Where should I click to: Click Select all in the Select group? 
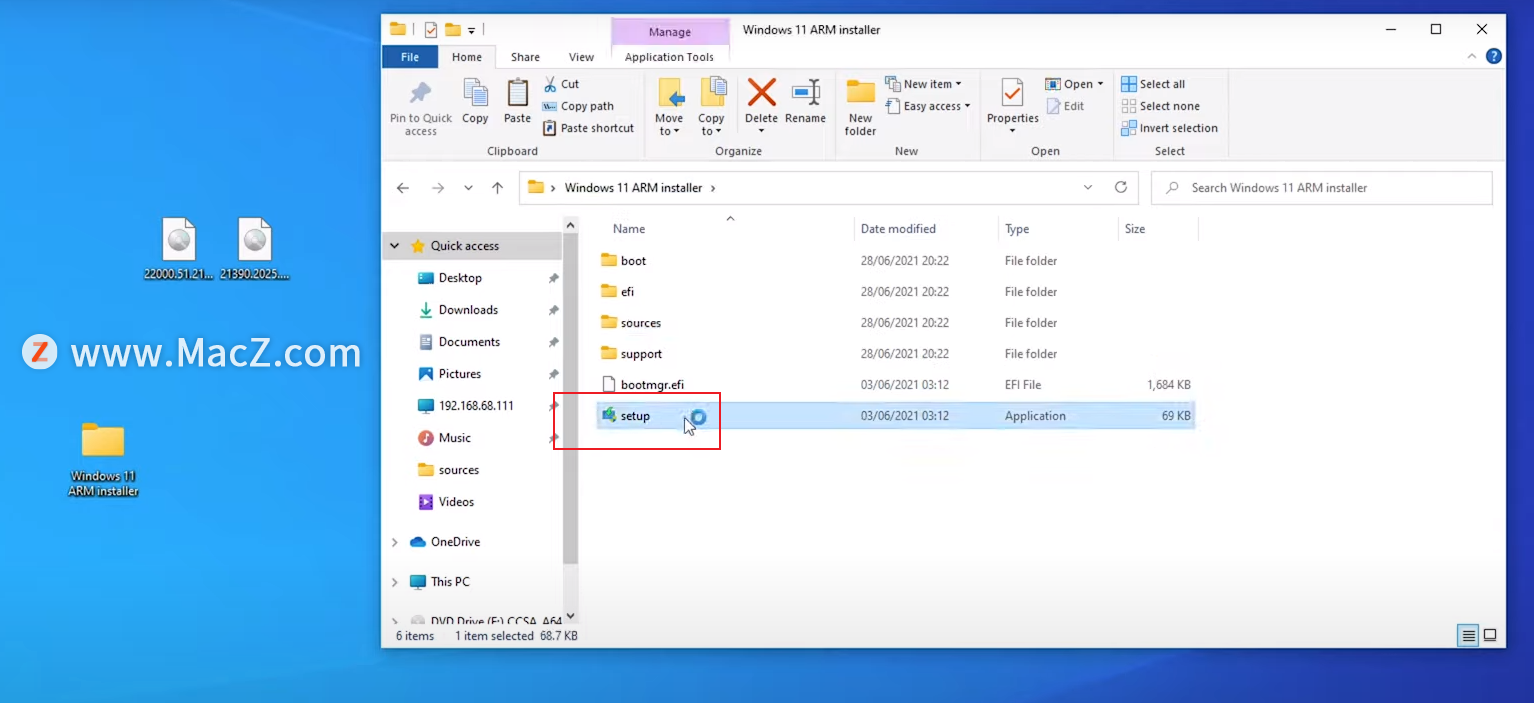[x=1153, y=84]
